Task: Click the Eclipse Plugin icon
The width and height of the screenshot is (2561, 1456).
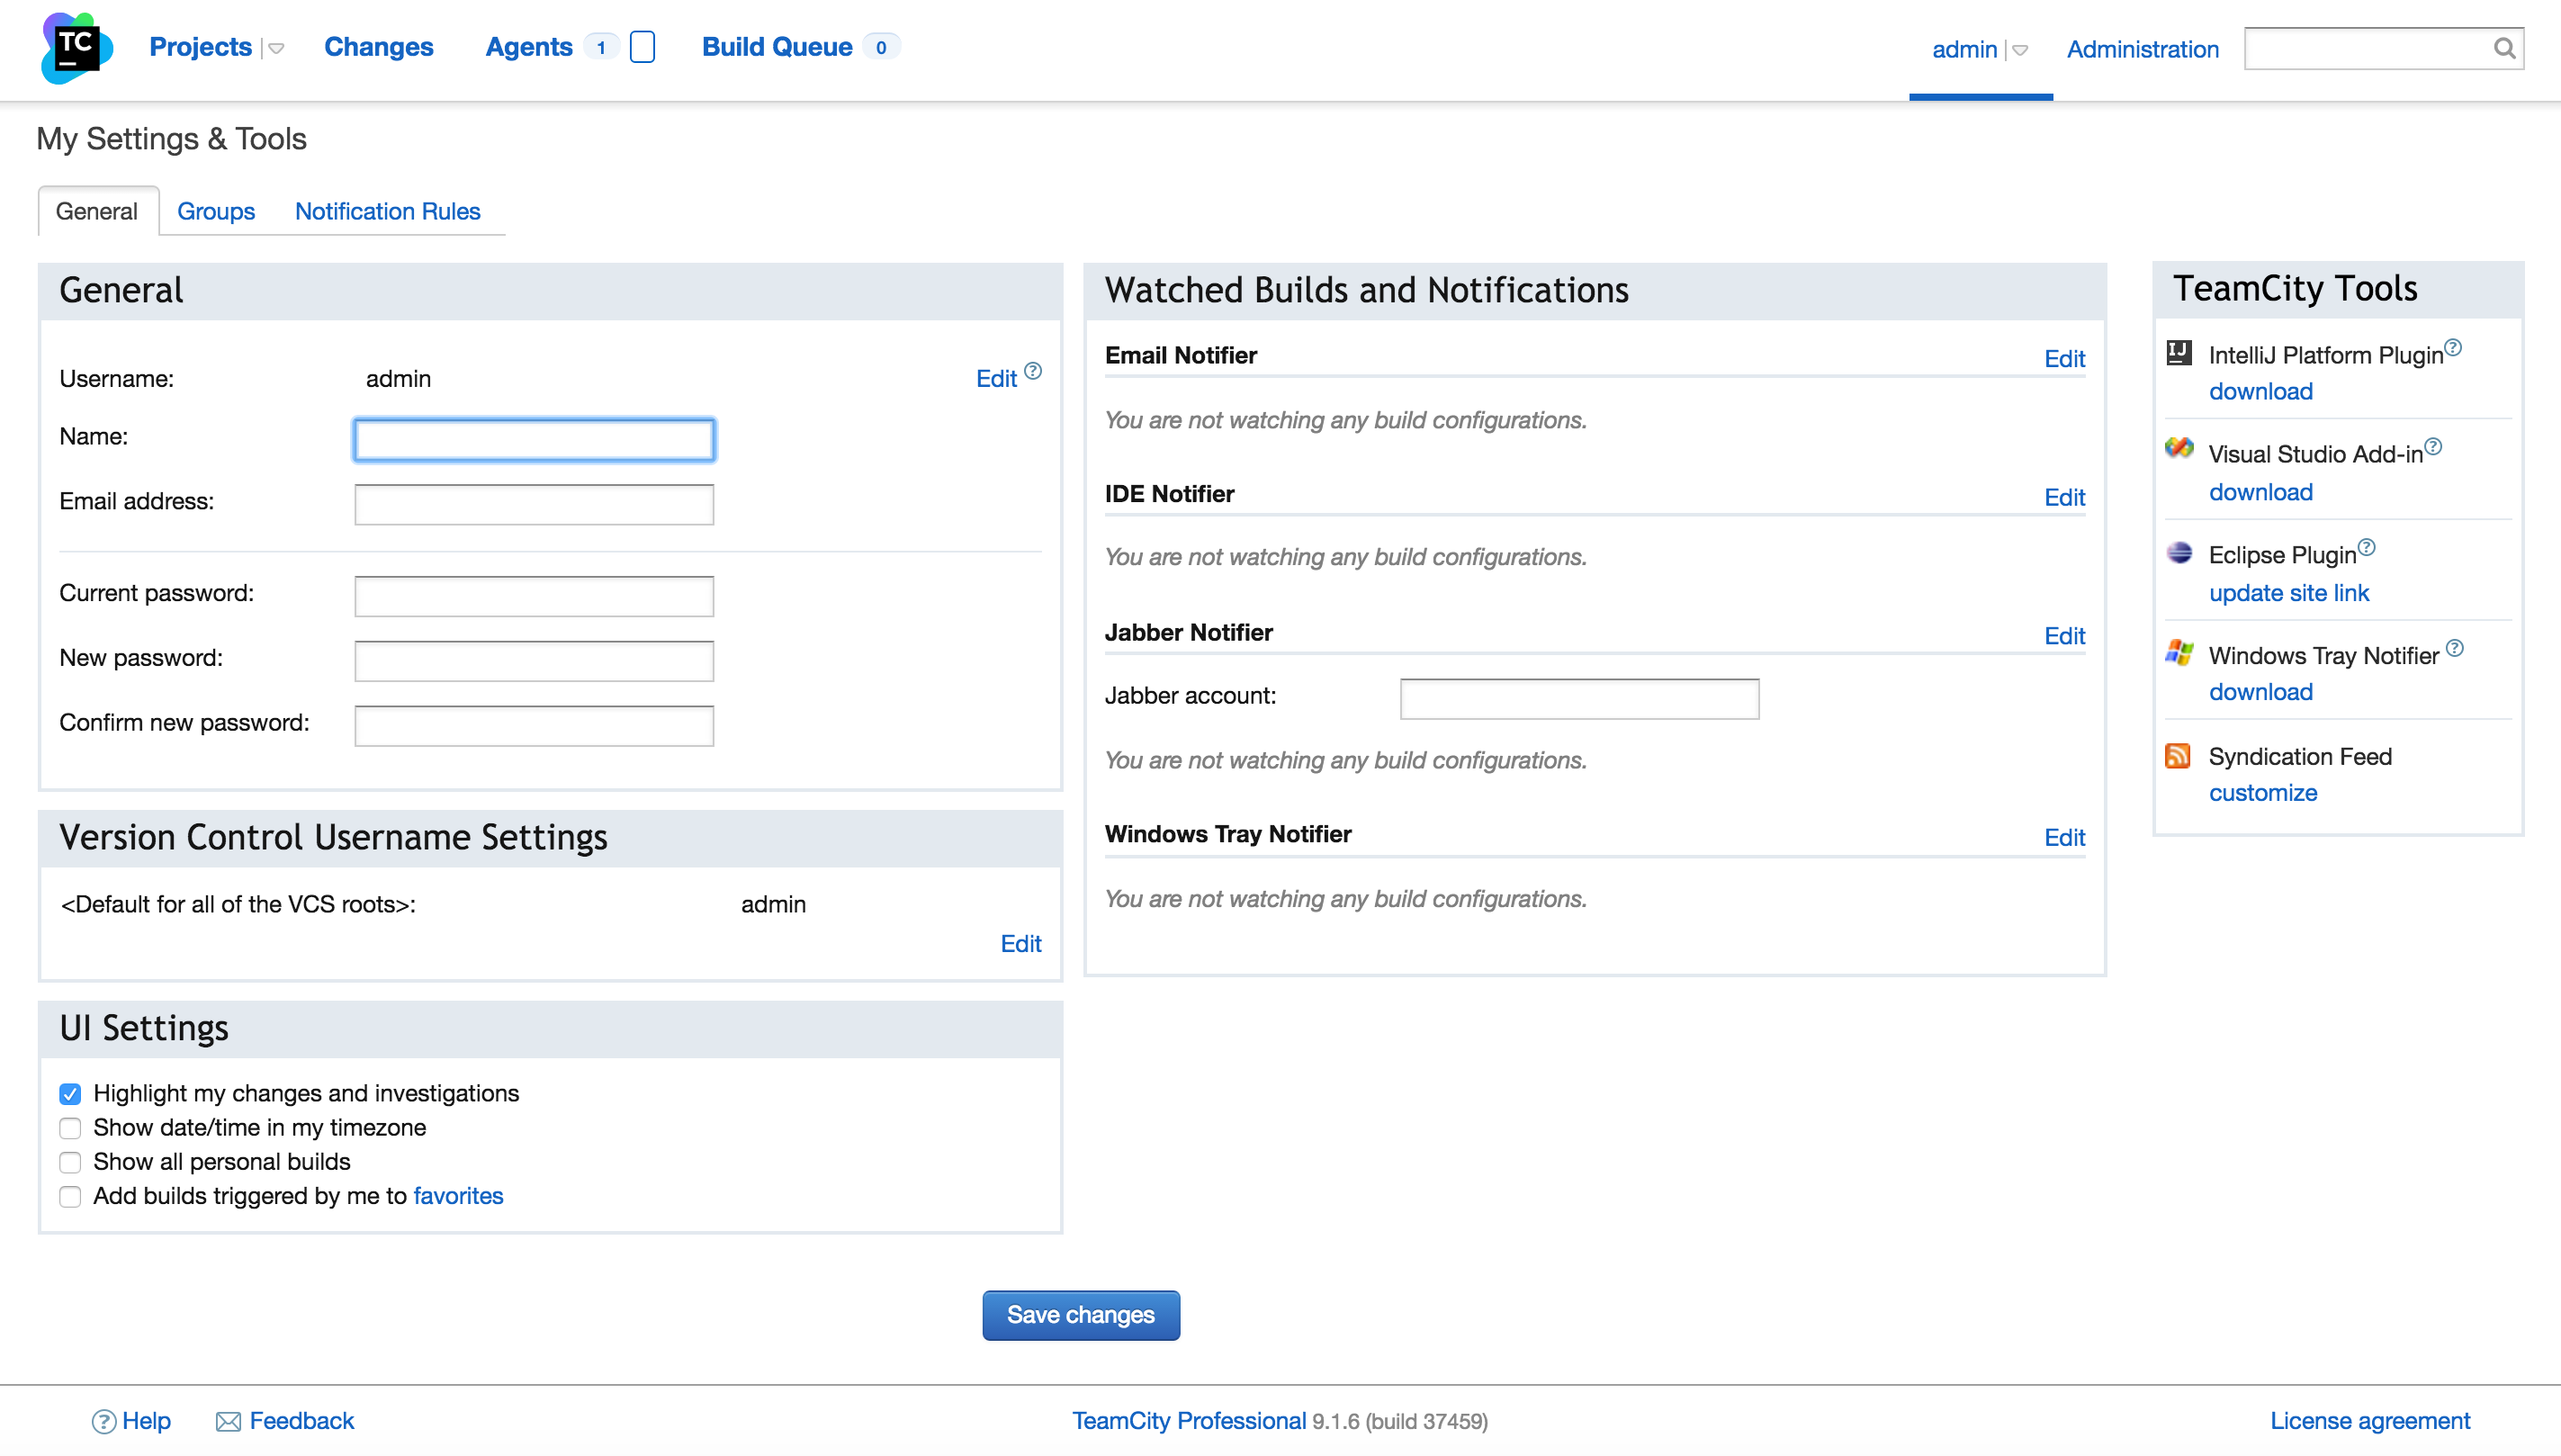Action: pos(2179,553)
